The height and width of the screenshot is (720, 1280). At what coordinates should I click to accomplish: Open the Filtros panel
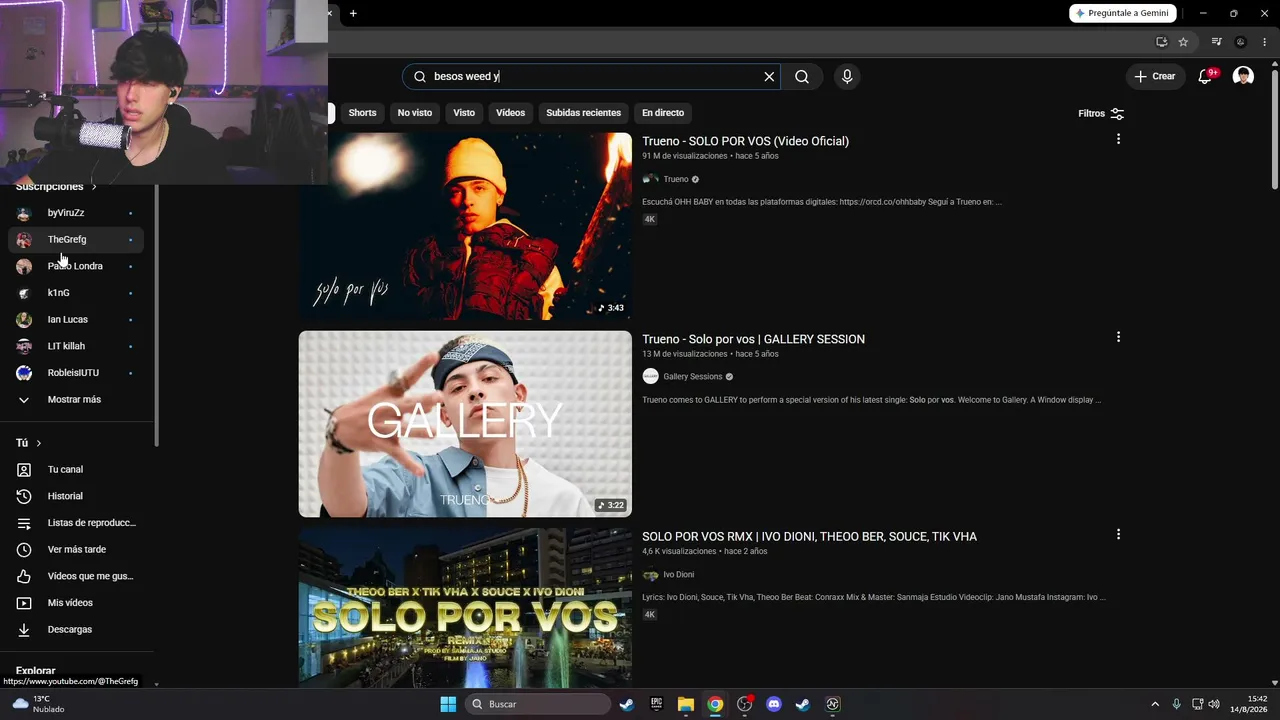pos(1101,113)
